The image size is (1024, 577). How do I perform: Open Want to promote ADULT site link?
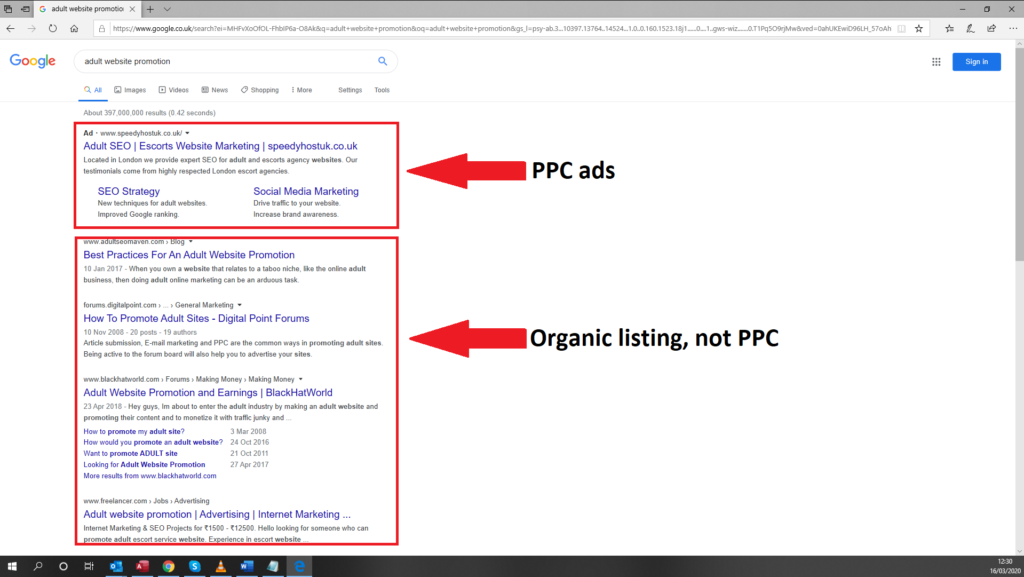130,454
